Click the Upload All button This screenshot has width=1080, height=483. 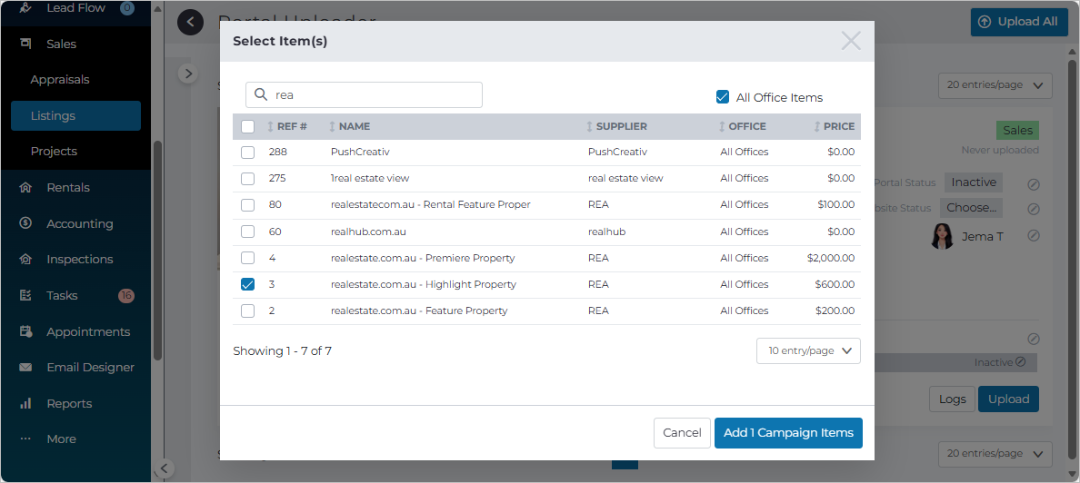point(1019,22)
